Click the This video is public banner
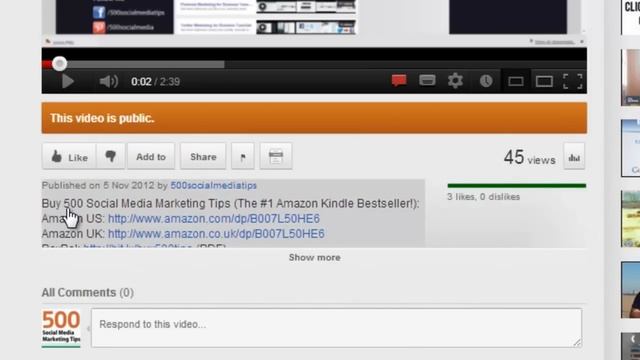The image size is (640, 360). point(314,118)
